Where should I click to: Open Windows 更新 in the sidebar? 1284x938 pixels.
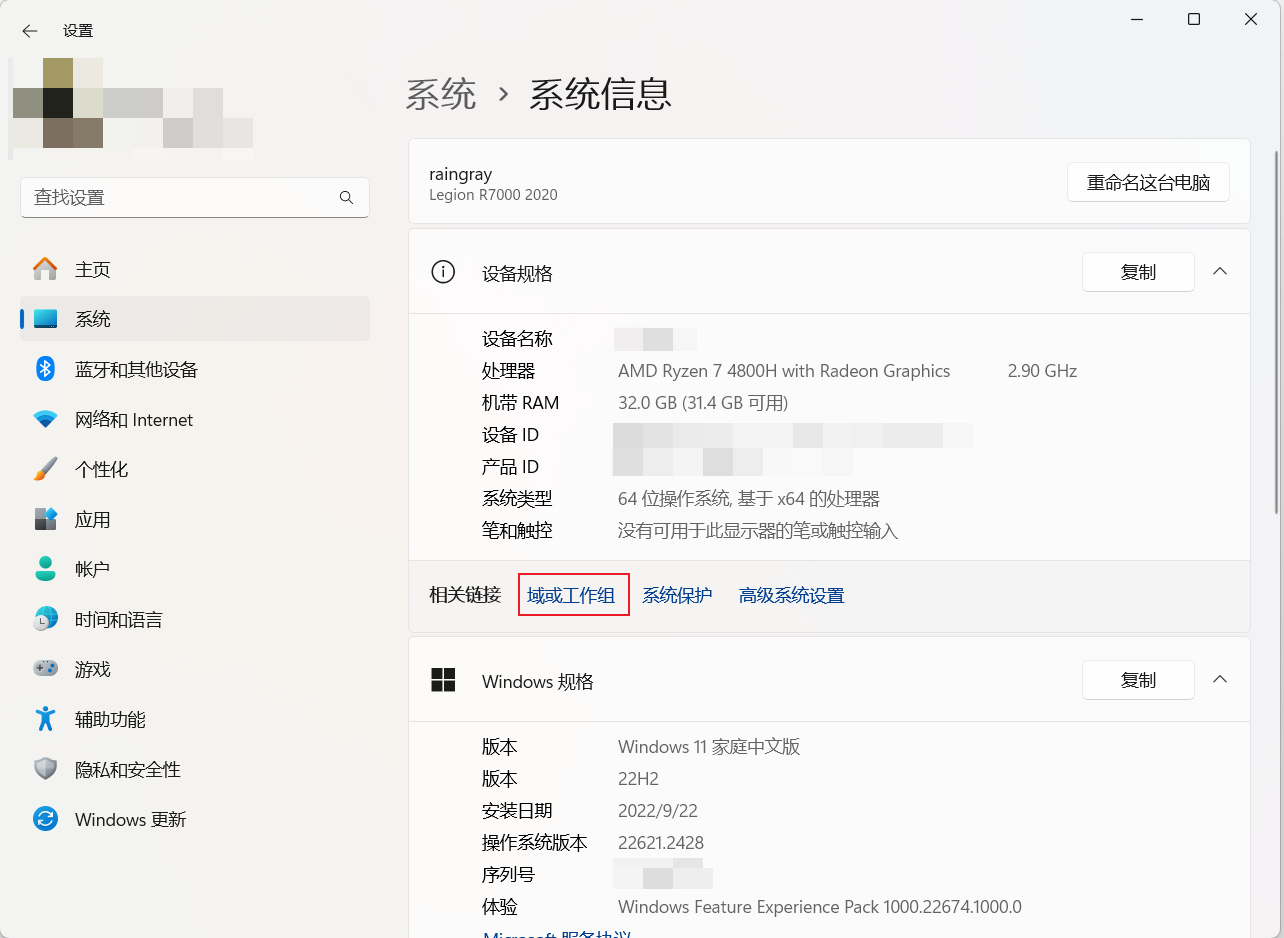[195, 819]
